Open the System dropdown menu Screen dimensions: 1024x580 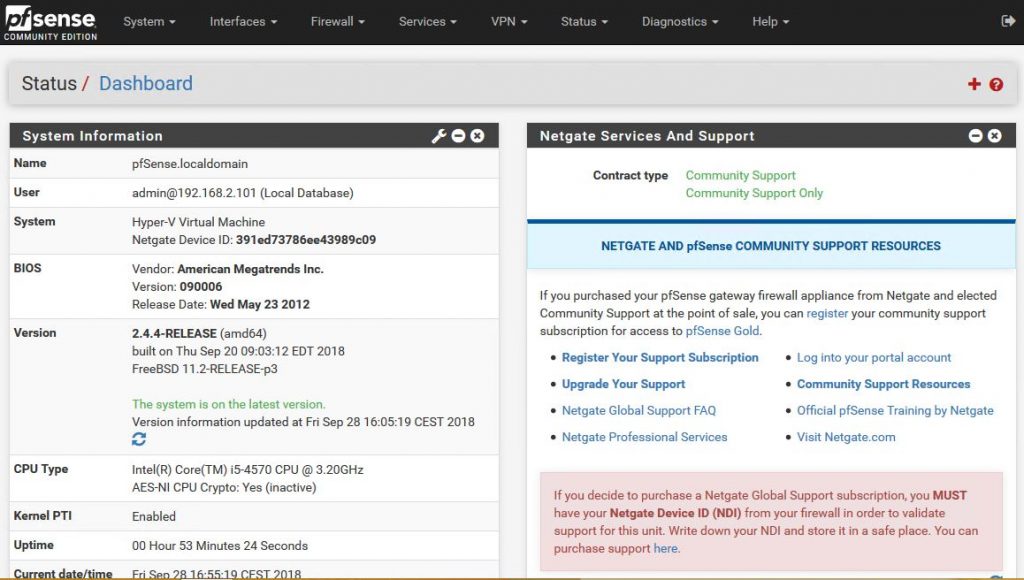[149, 20]
